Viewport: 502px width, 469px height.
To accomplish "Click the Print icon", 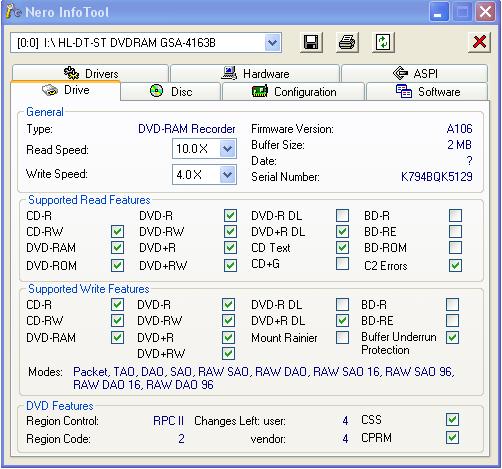I will point(347,43).
